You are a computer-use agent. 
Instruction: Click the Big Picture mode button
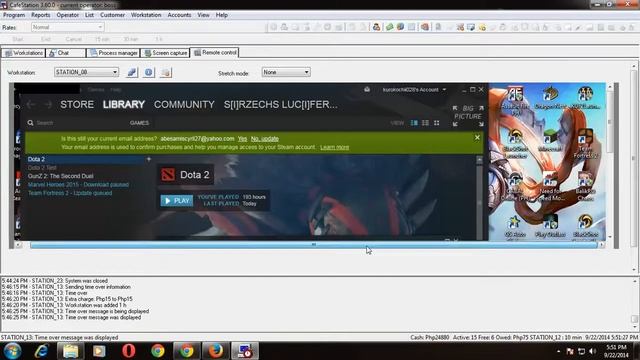(x=468, y=116)
